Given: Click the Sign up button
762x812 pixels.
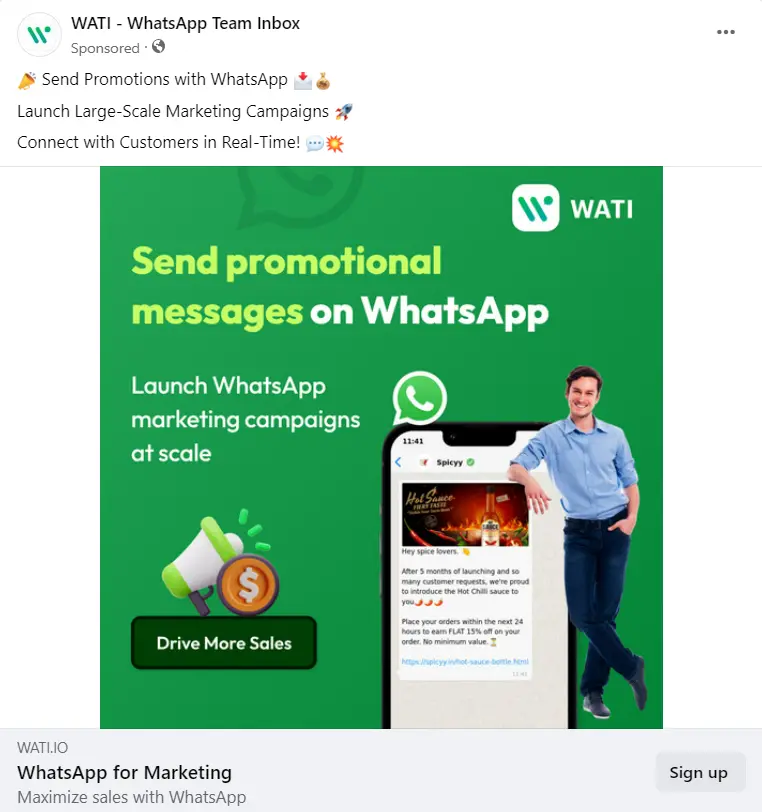Looking at the screenshot, I should [x=700, y=772].
